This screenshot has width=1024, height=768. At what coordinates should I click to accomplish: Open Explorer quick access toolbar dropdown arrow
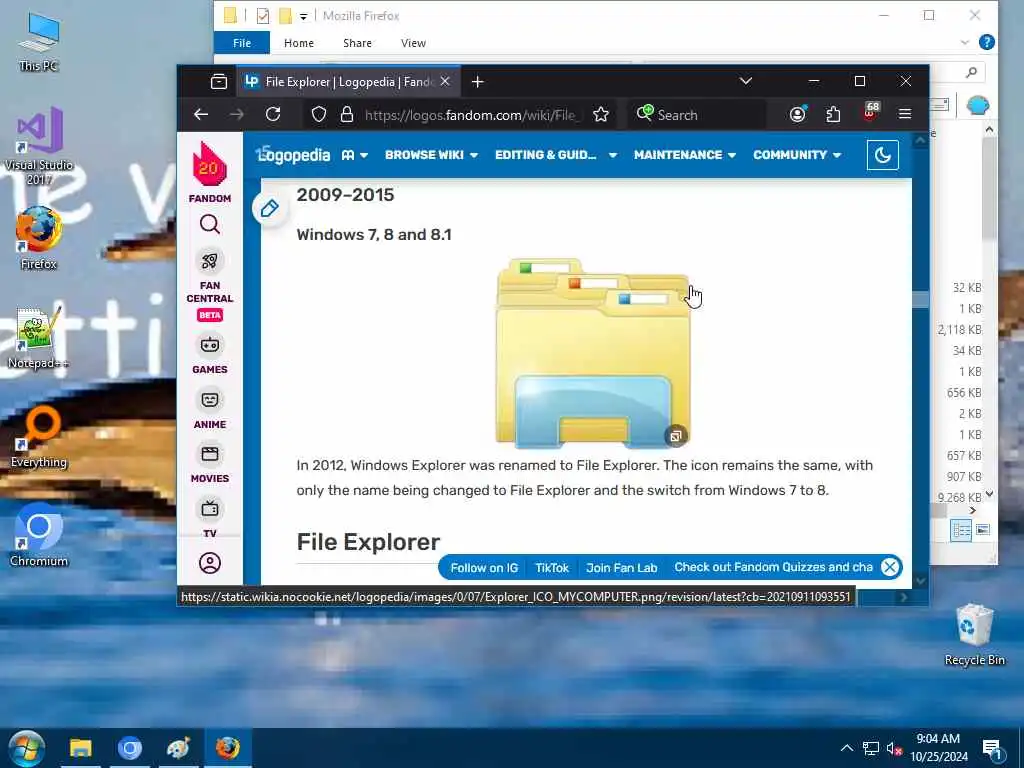point(303,16)
